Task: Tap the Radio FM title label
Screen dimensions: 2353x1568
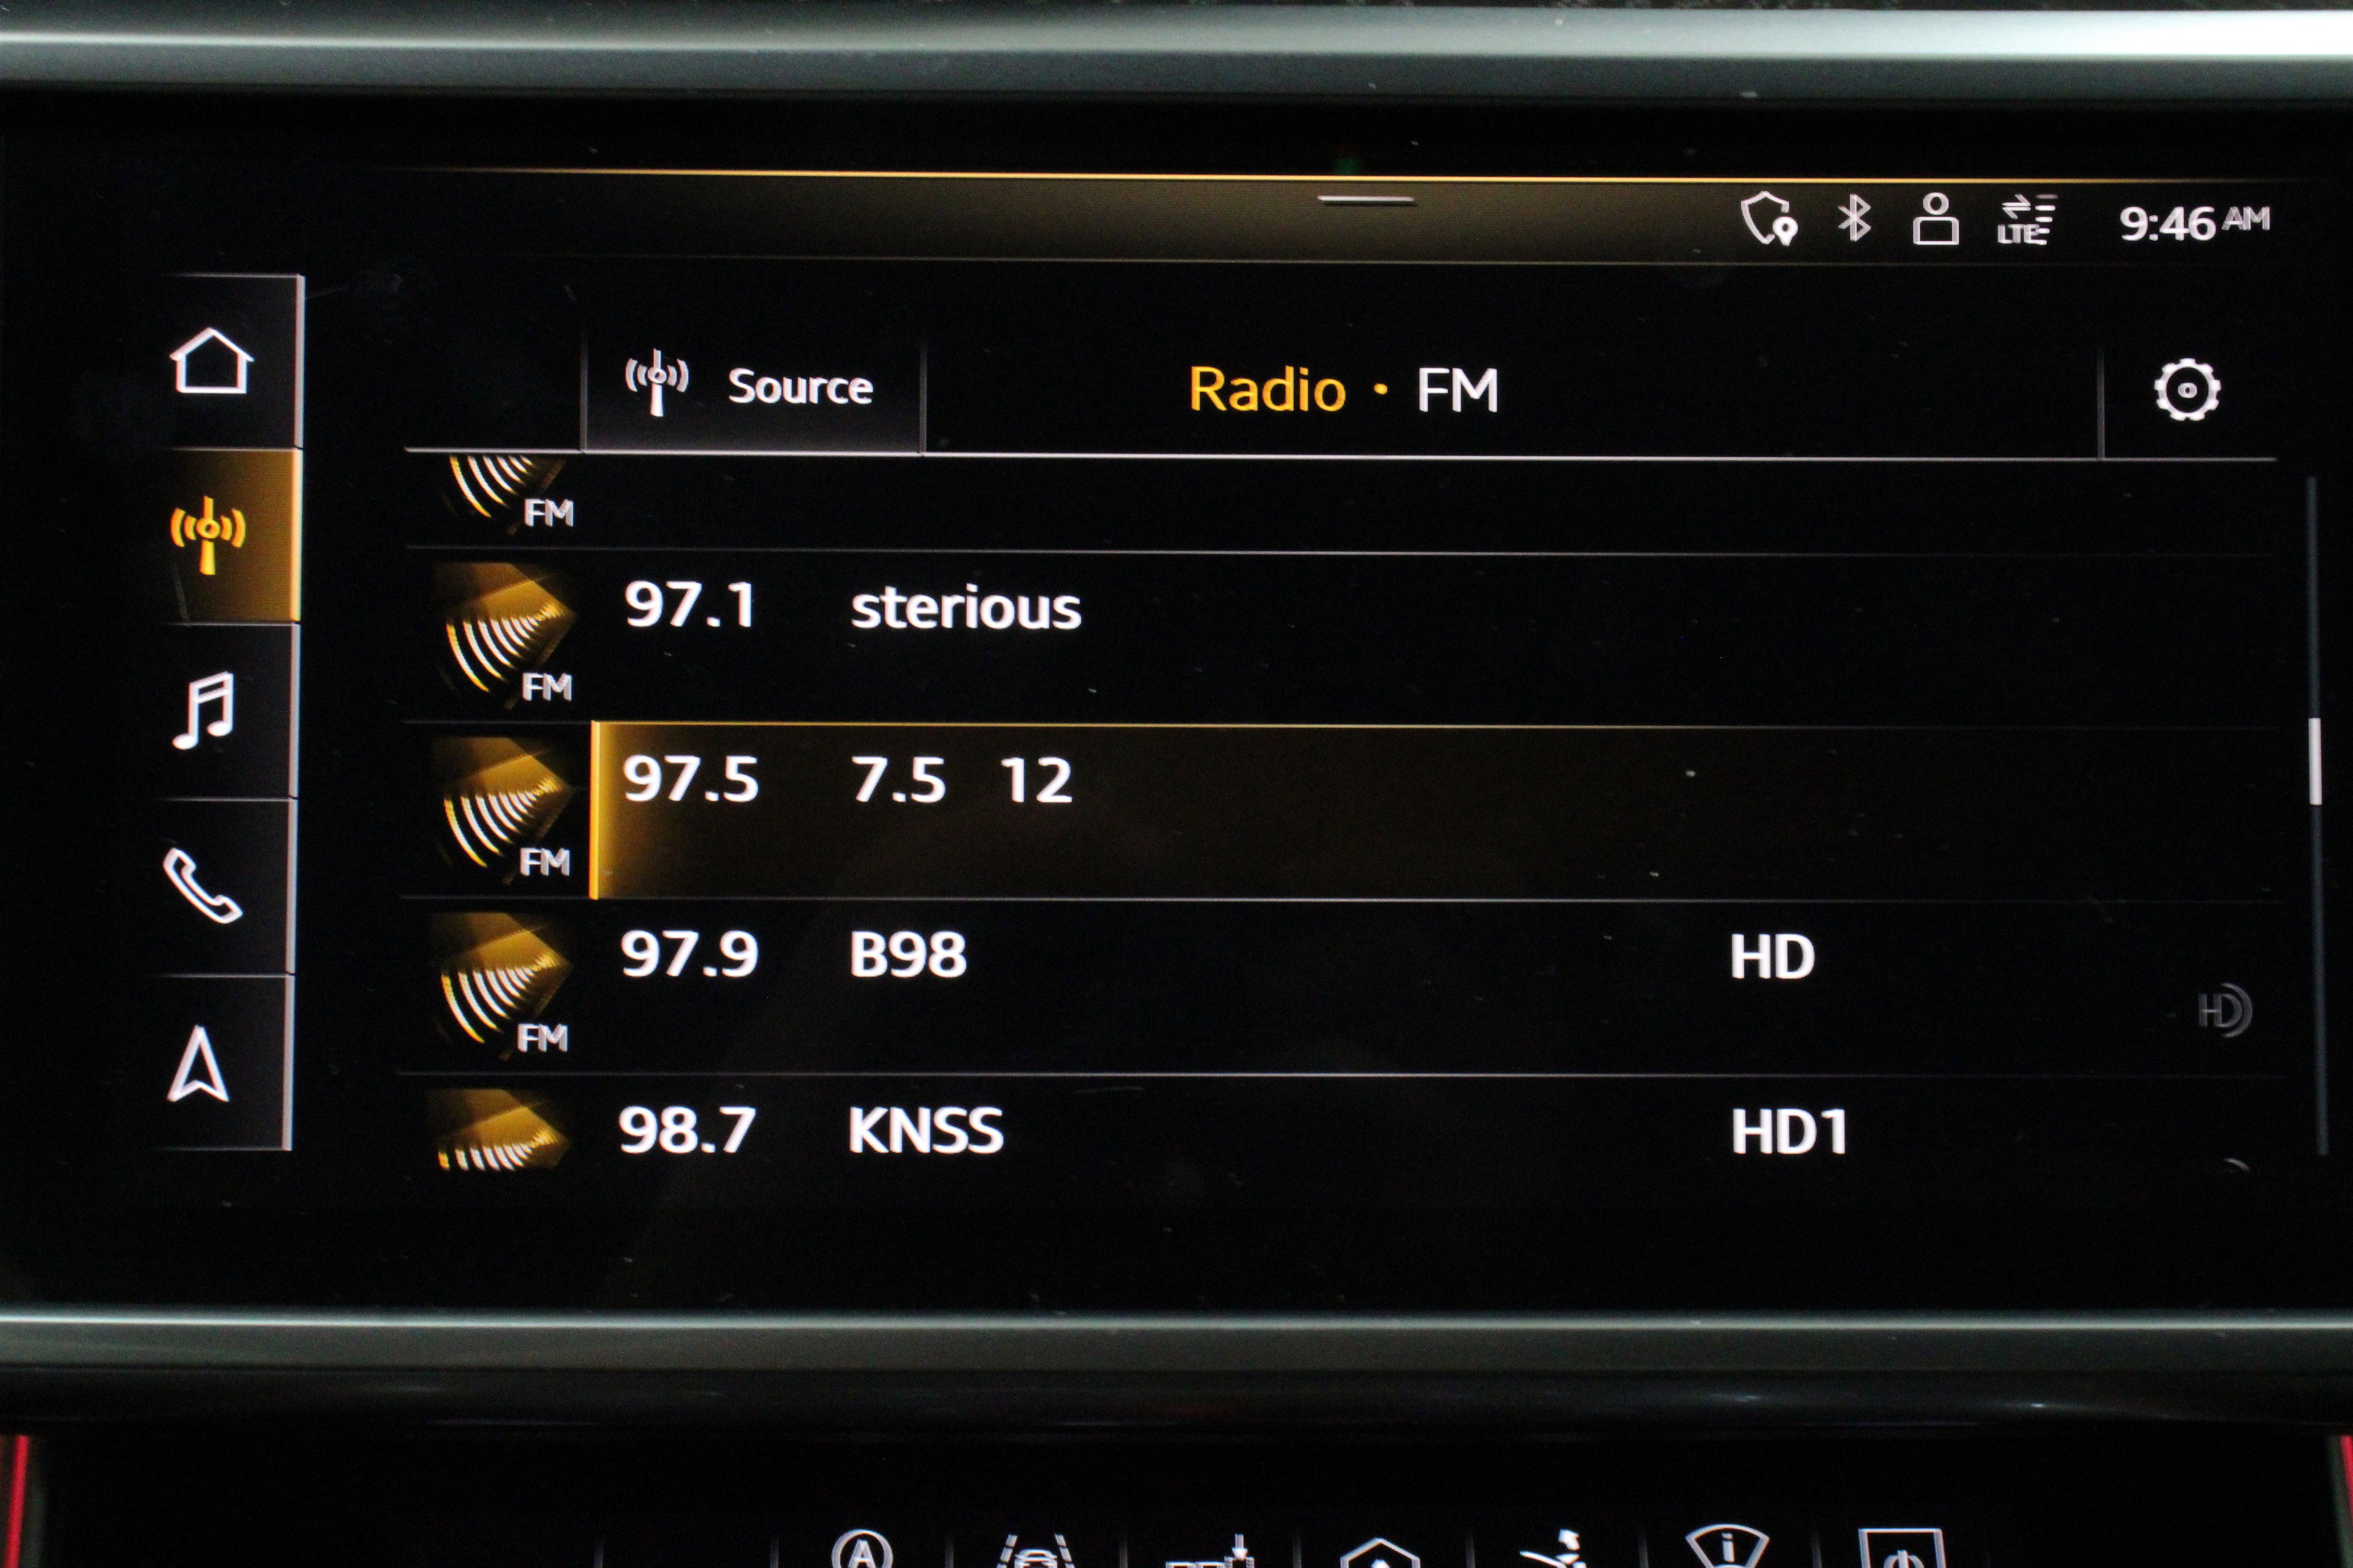Action: tap(1343, 389)
